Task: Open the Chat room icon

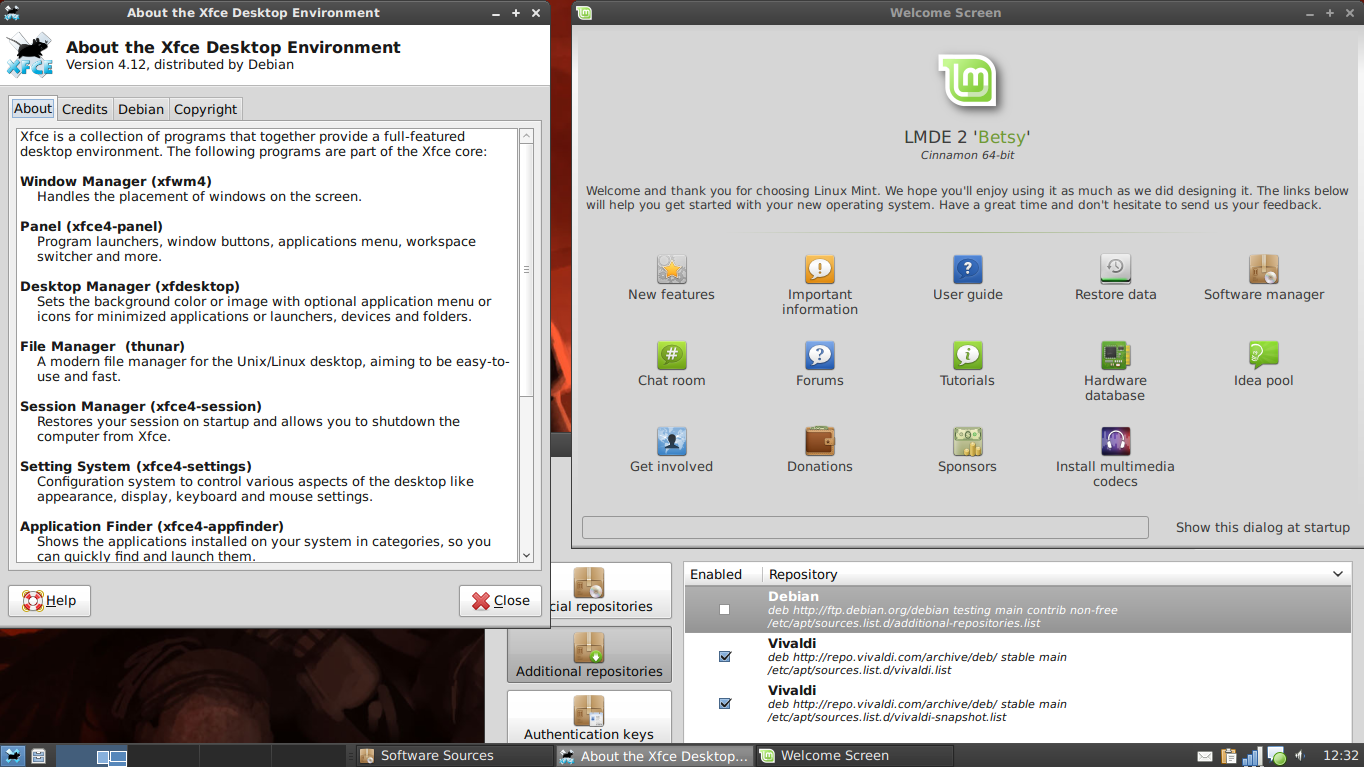Action: [x=671, y=355]
